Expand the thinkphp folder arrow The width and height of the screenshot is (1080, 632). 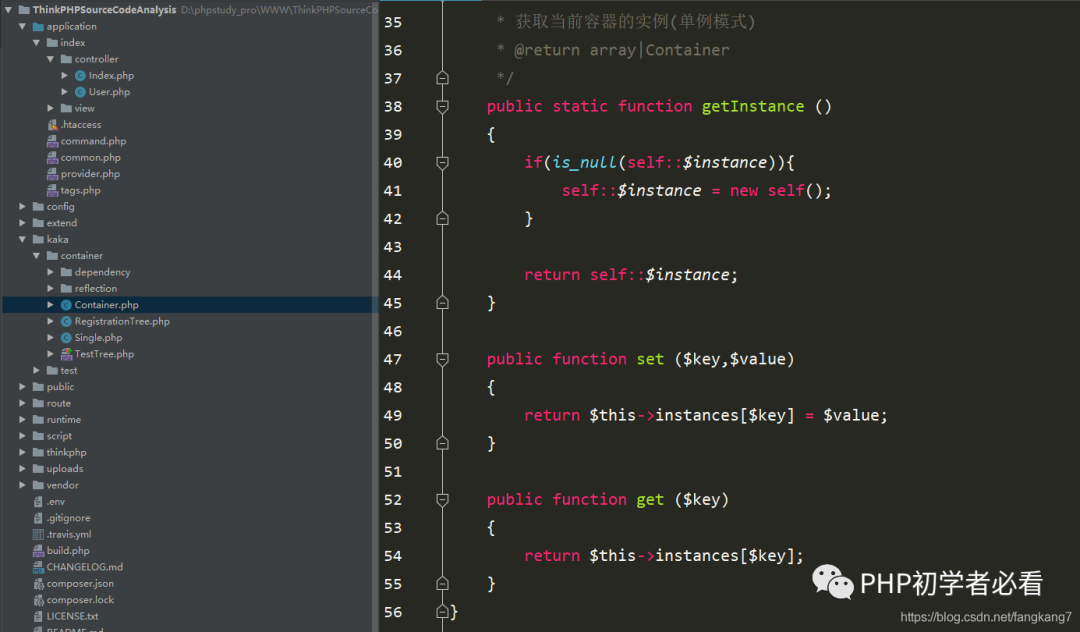(22, 452)
